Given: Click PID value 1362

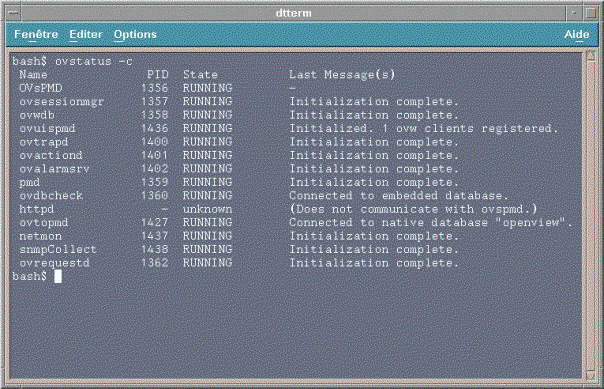Looking at the screenshot, I should coord(154,263).
